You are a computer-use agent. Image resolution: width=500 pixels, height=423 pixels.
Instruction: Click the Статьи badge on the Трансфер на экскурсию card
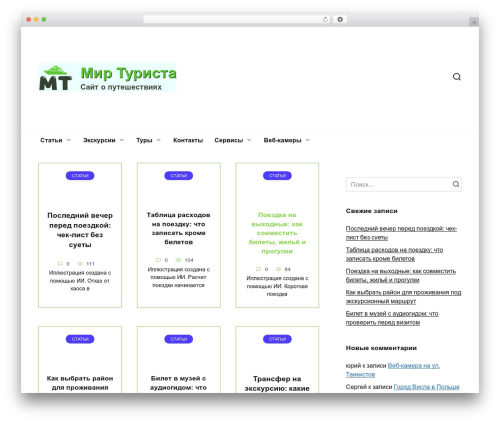[277, 339]
